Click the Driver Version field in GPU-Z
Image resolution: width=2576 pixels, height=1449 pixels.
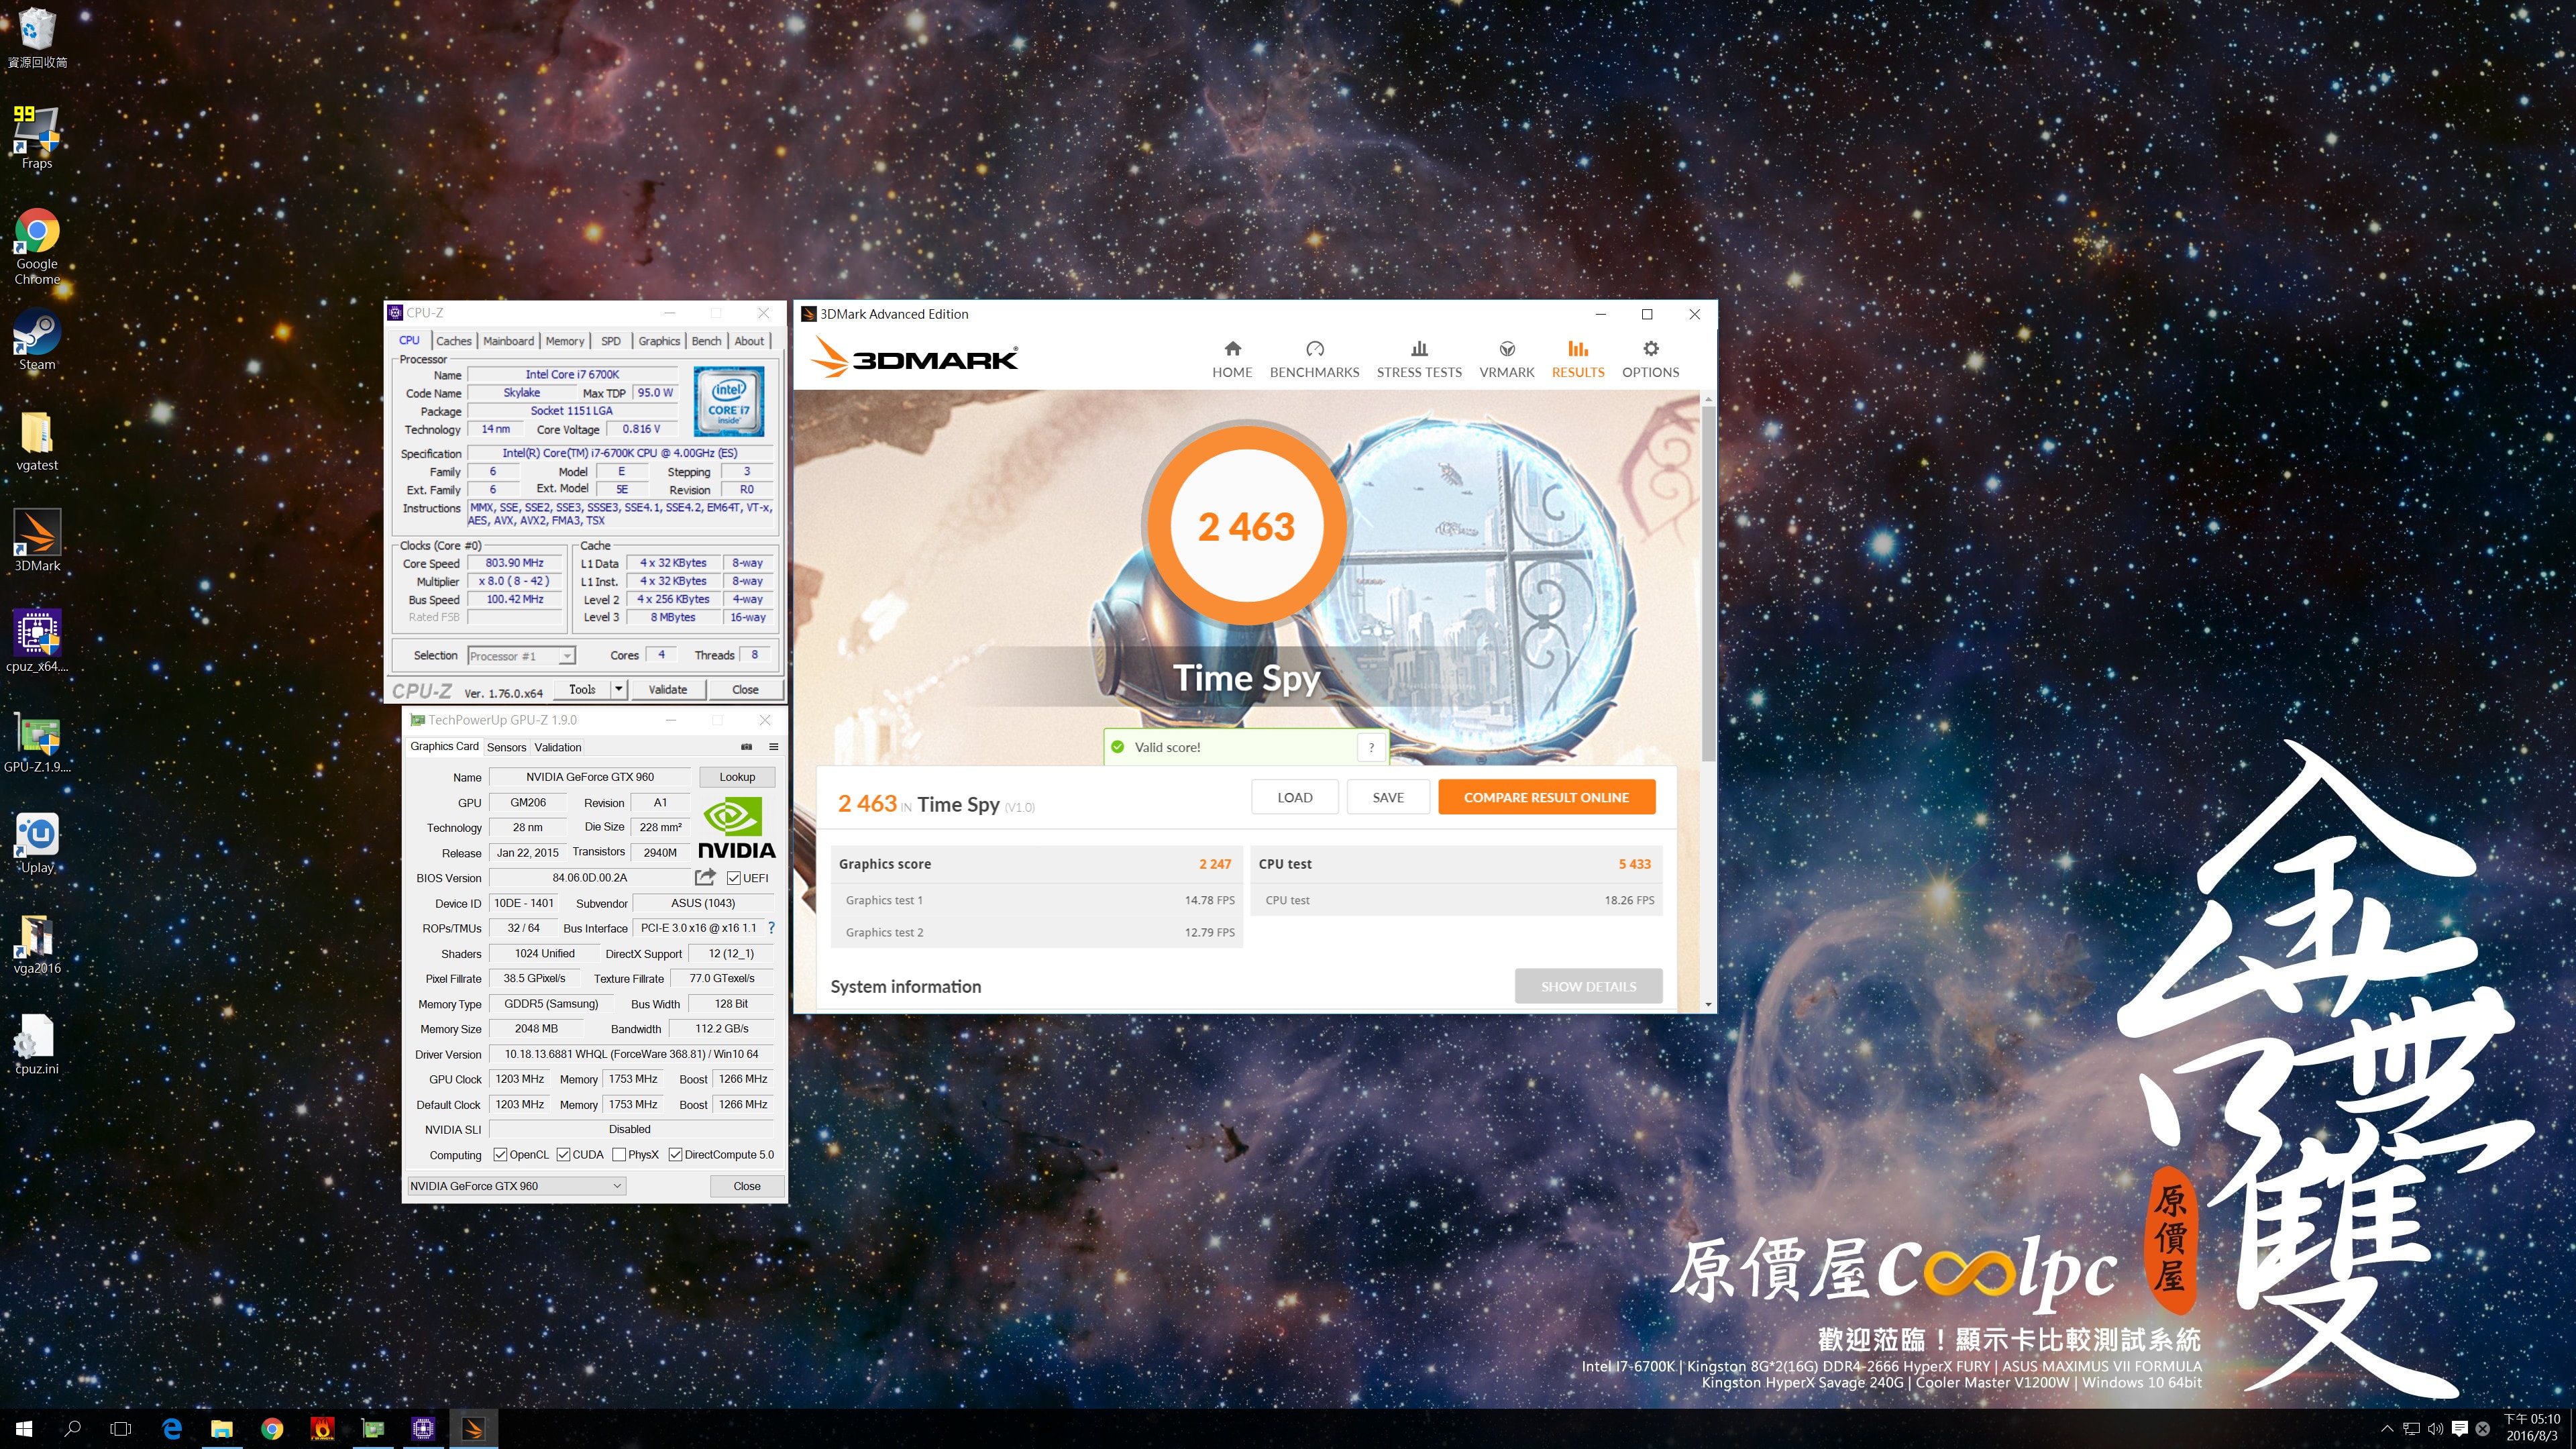pyautogui.click(x=631, y=1054)
